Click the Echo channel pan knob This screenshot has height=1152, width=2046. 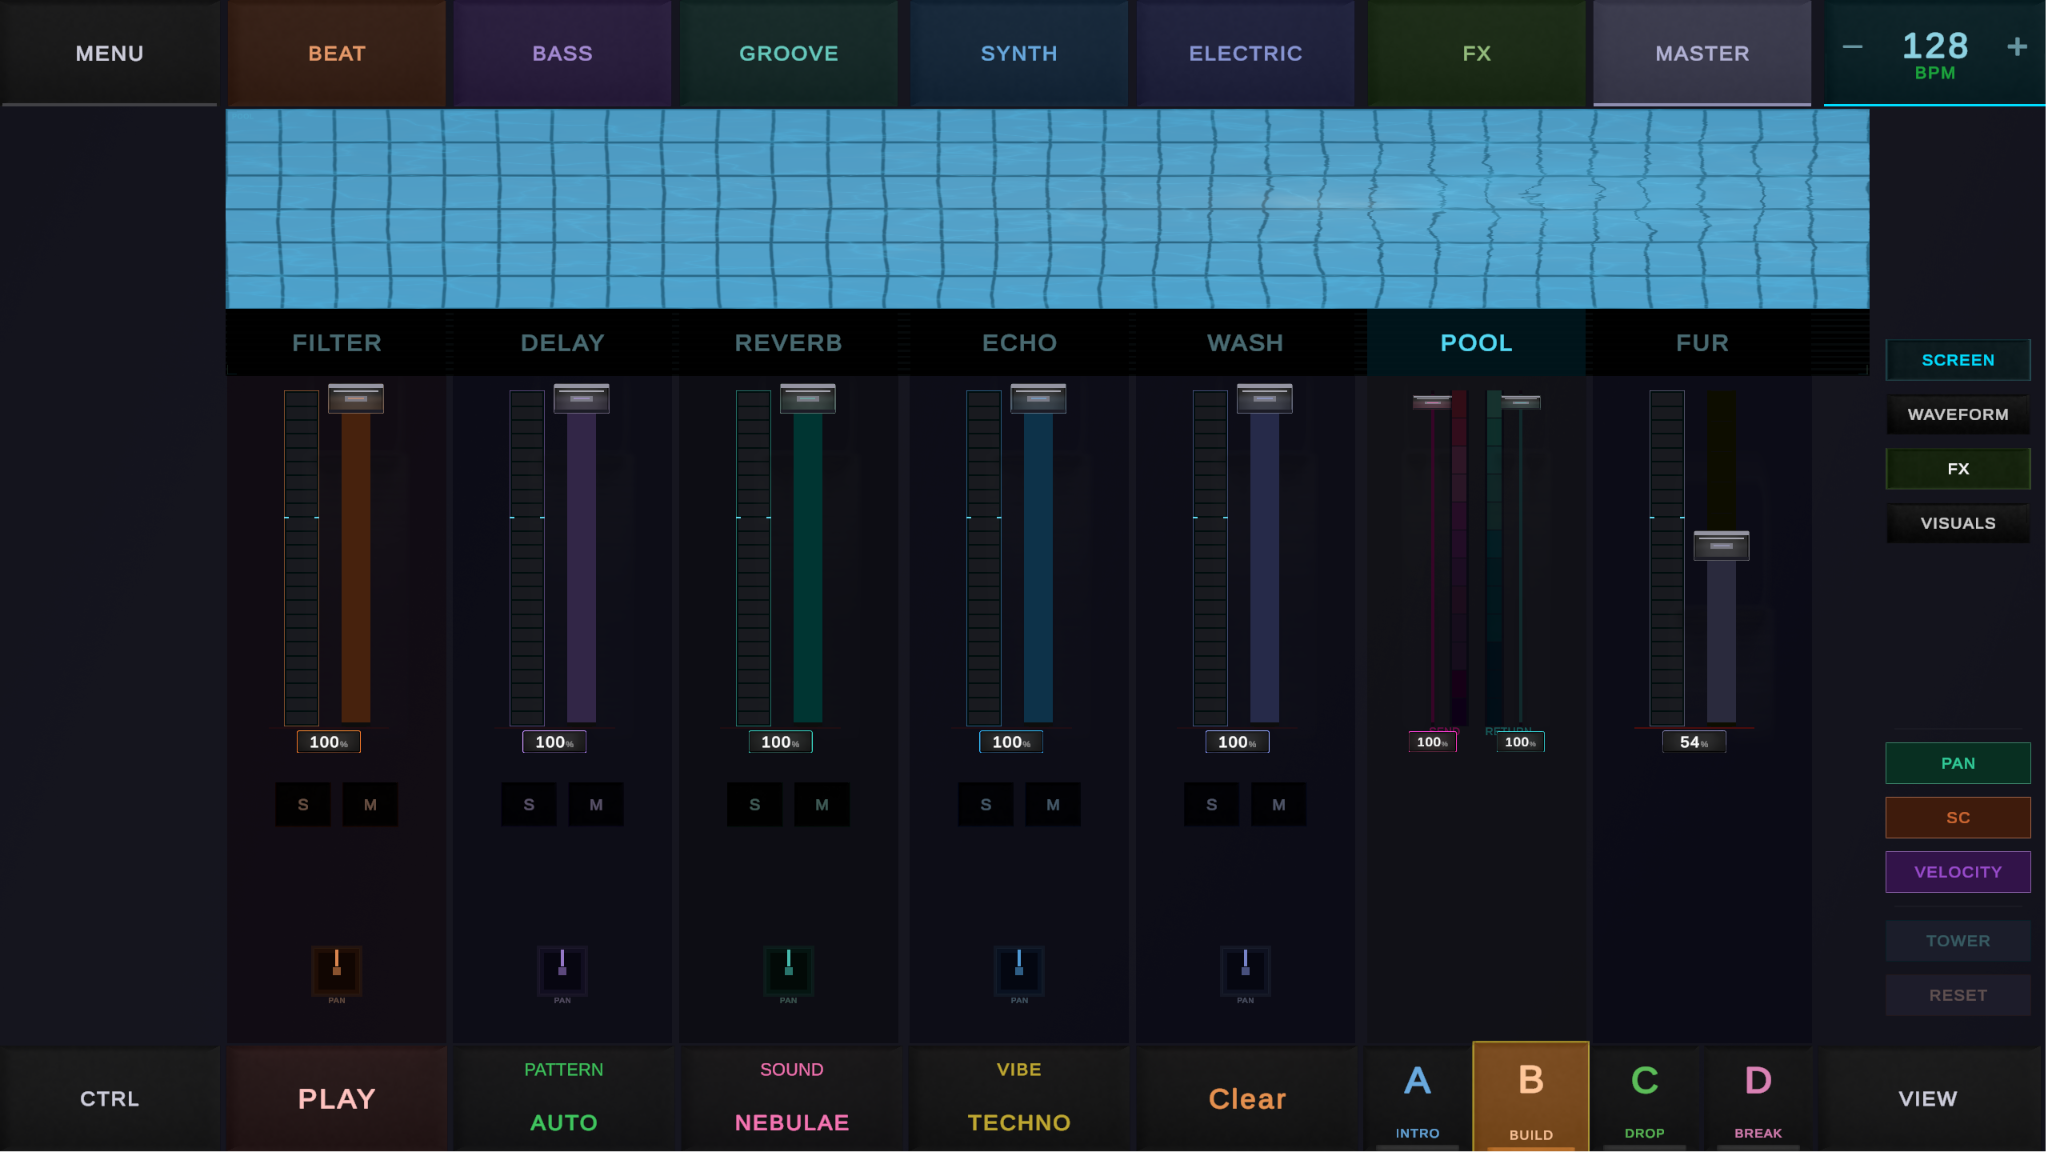click(1019, 969)
